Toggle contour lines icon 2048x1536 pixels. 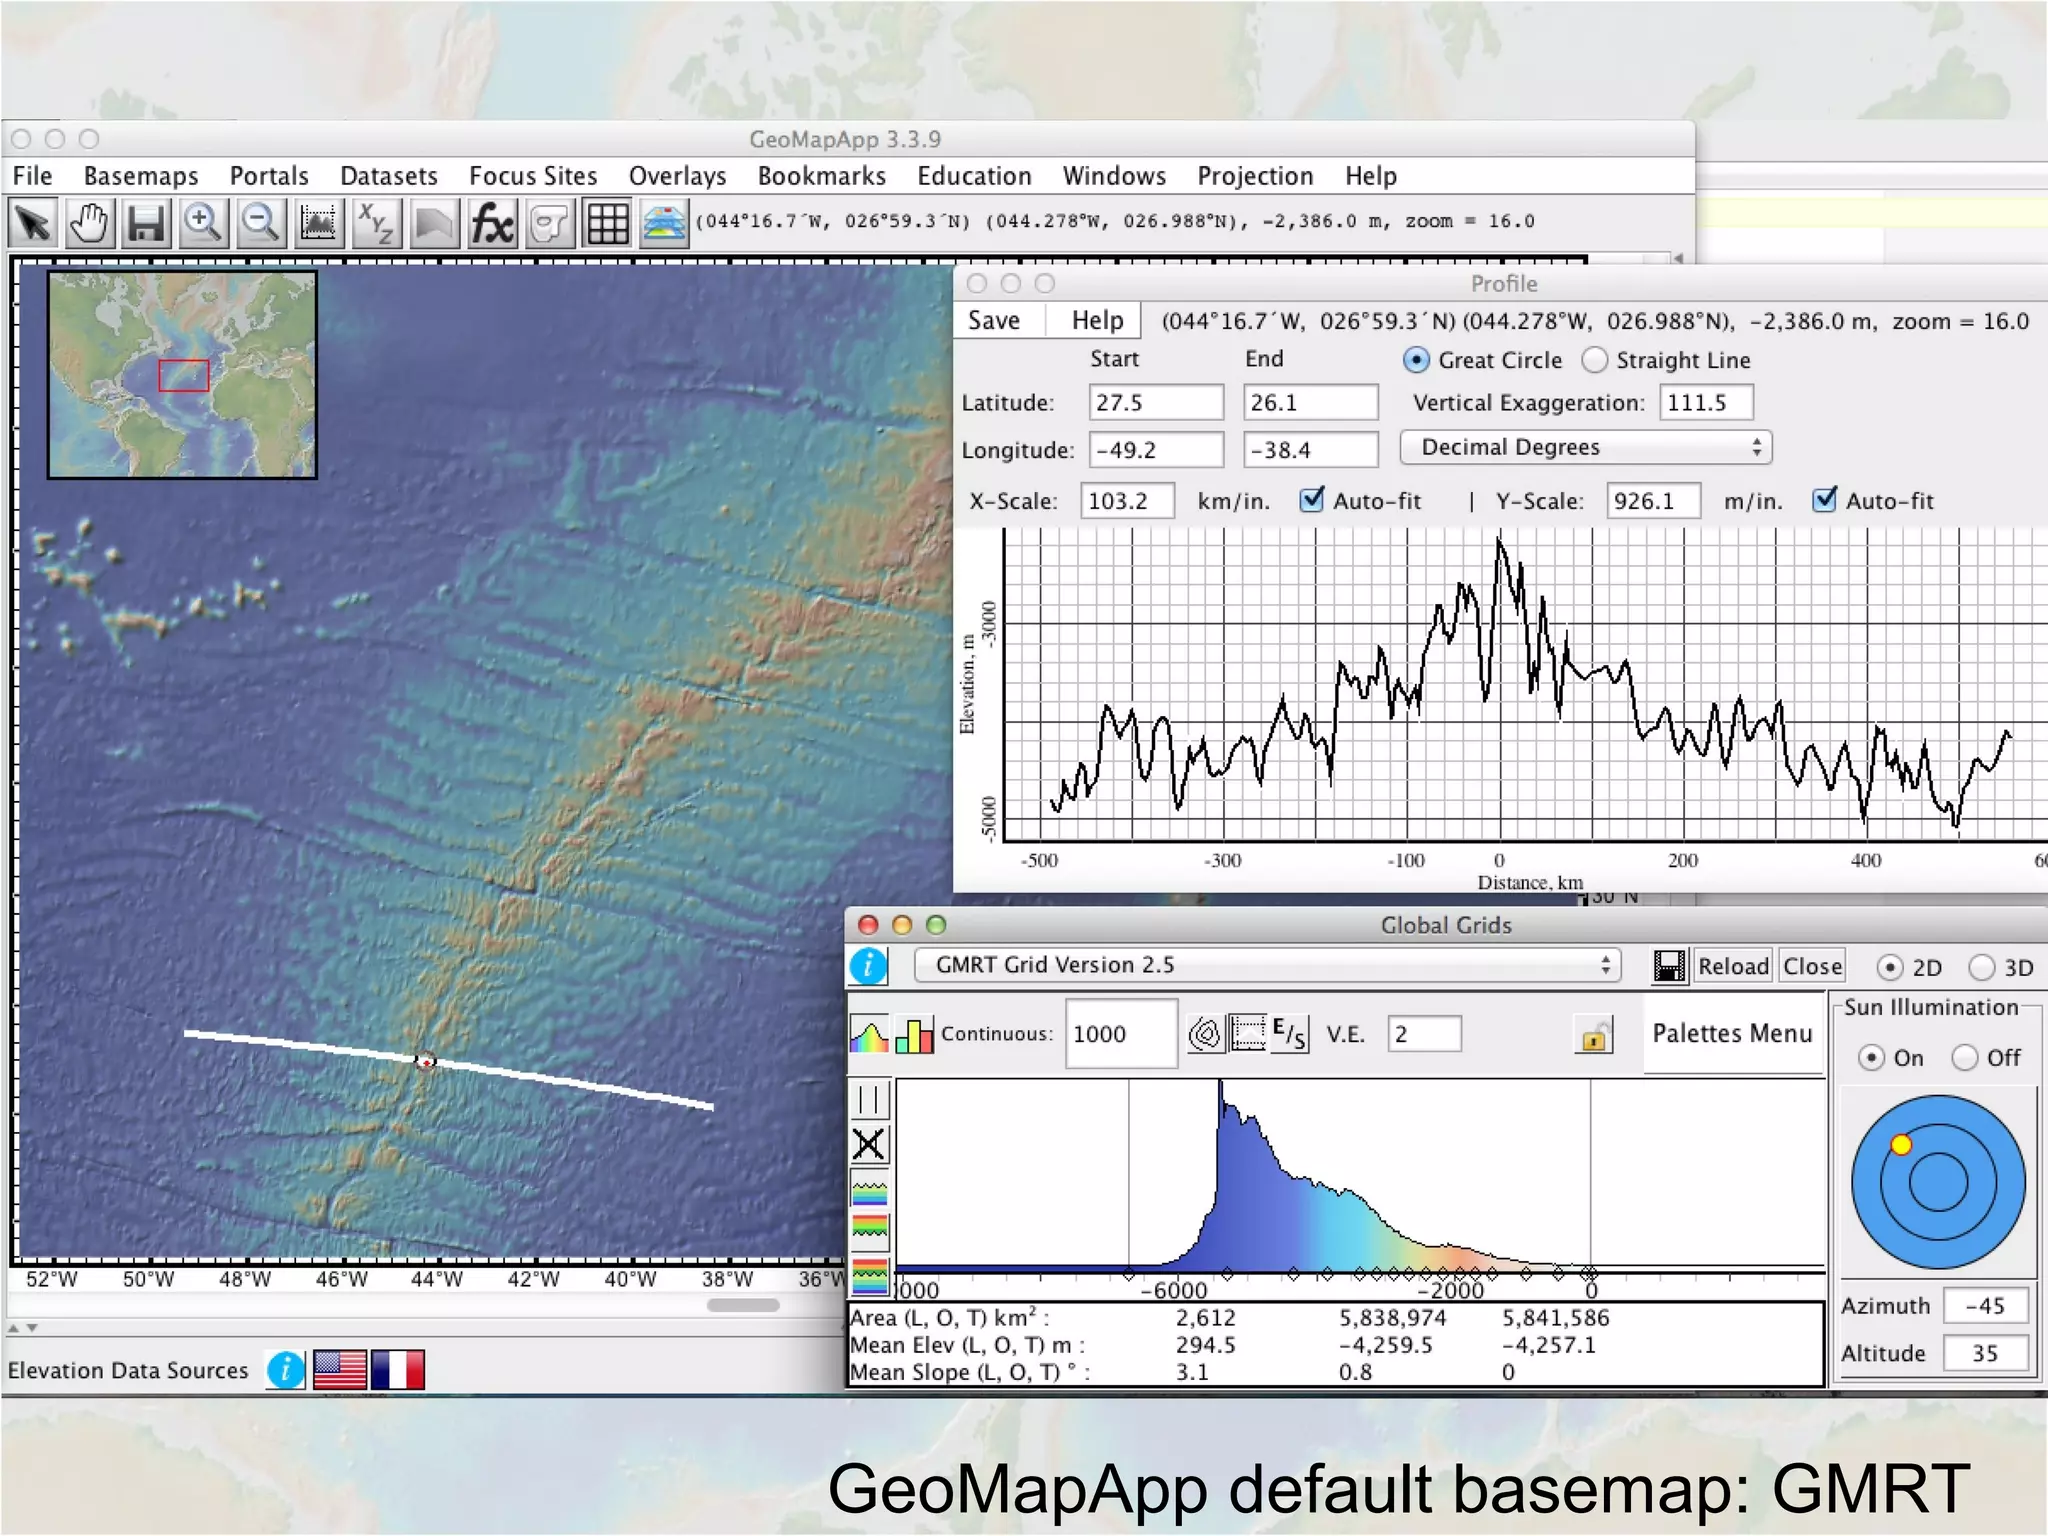[x=1205, y=1034]
